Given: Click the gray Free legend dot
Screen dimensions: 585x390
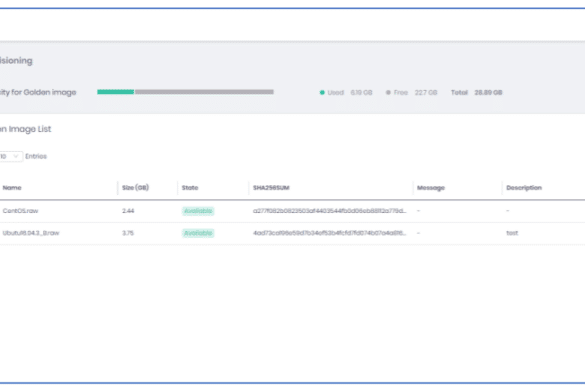Looking at the screenshot, I should (388, 93).
